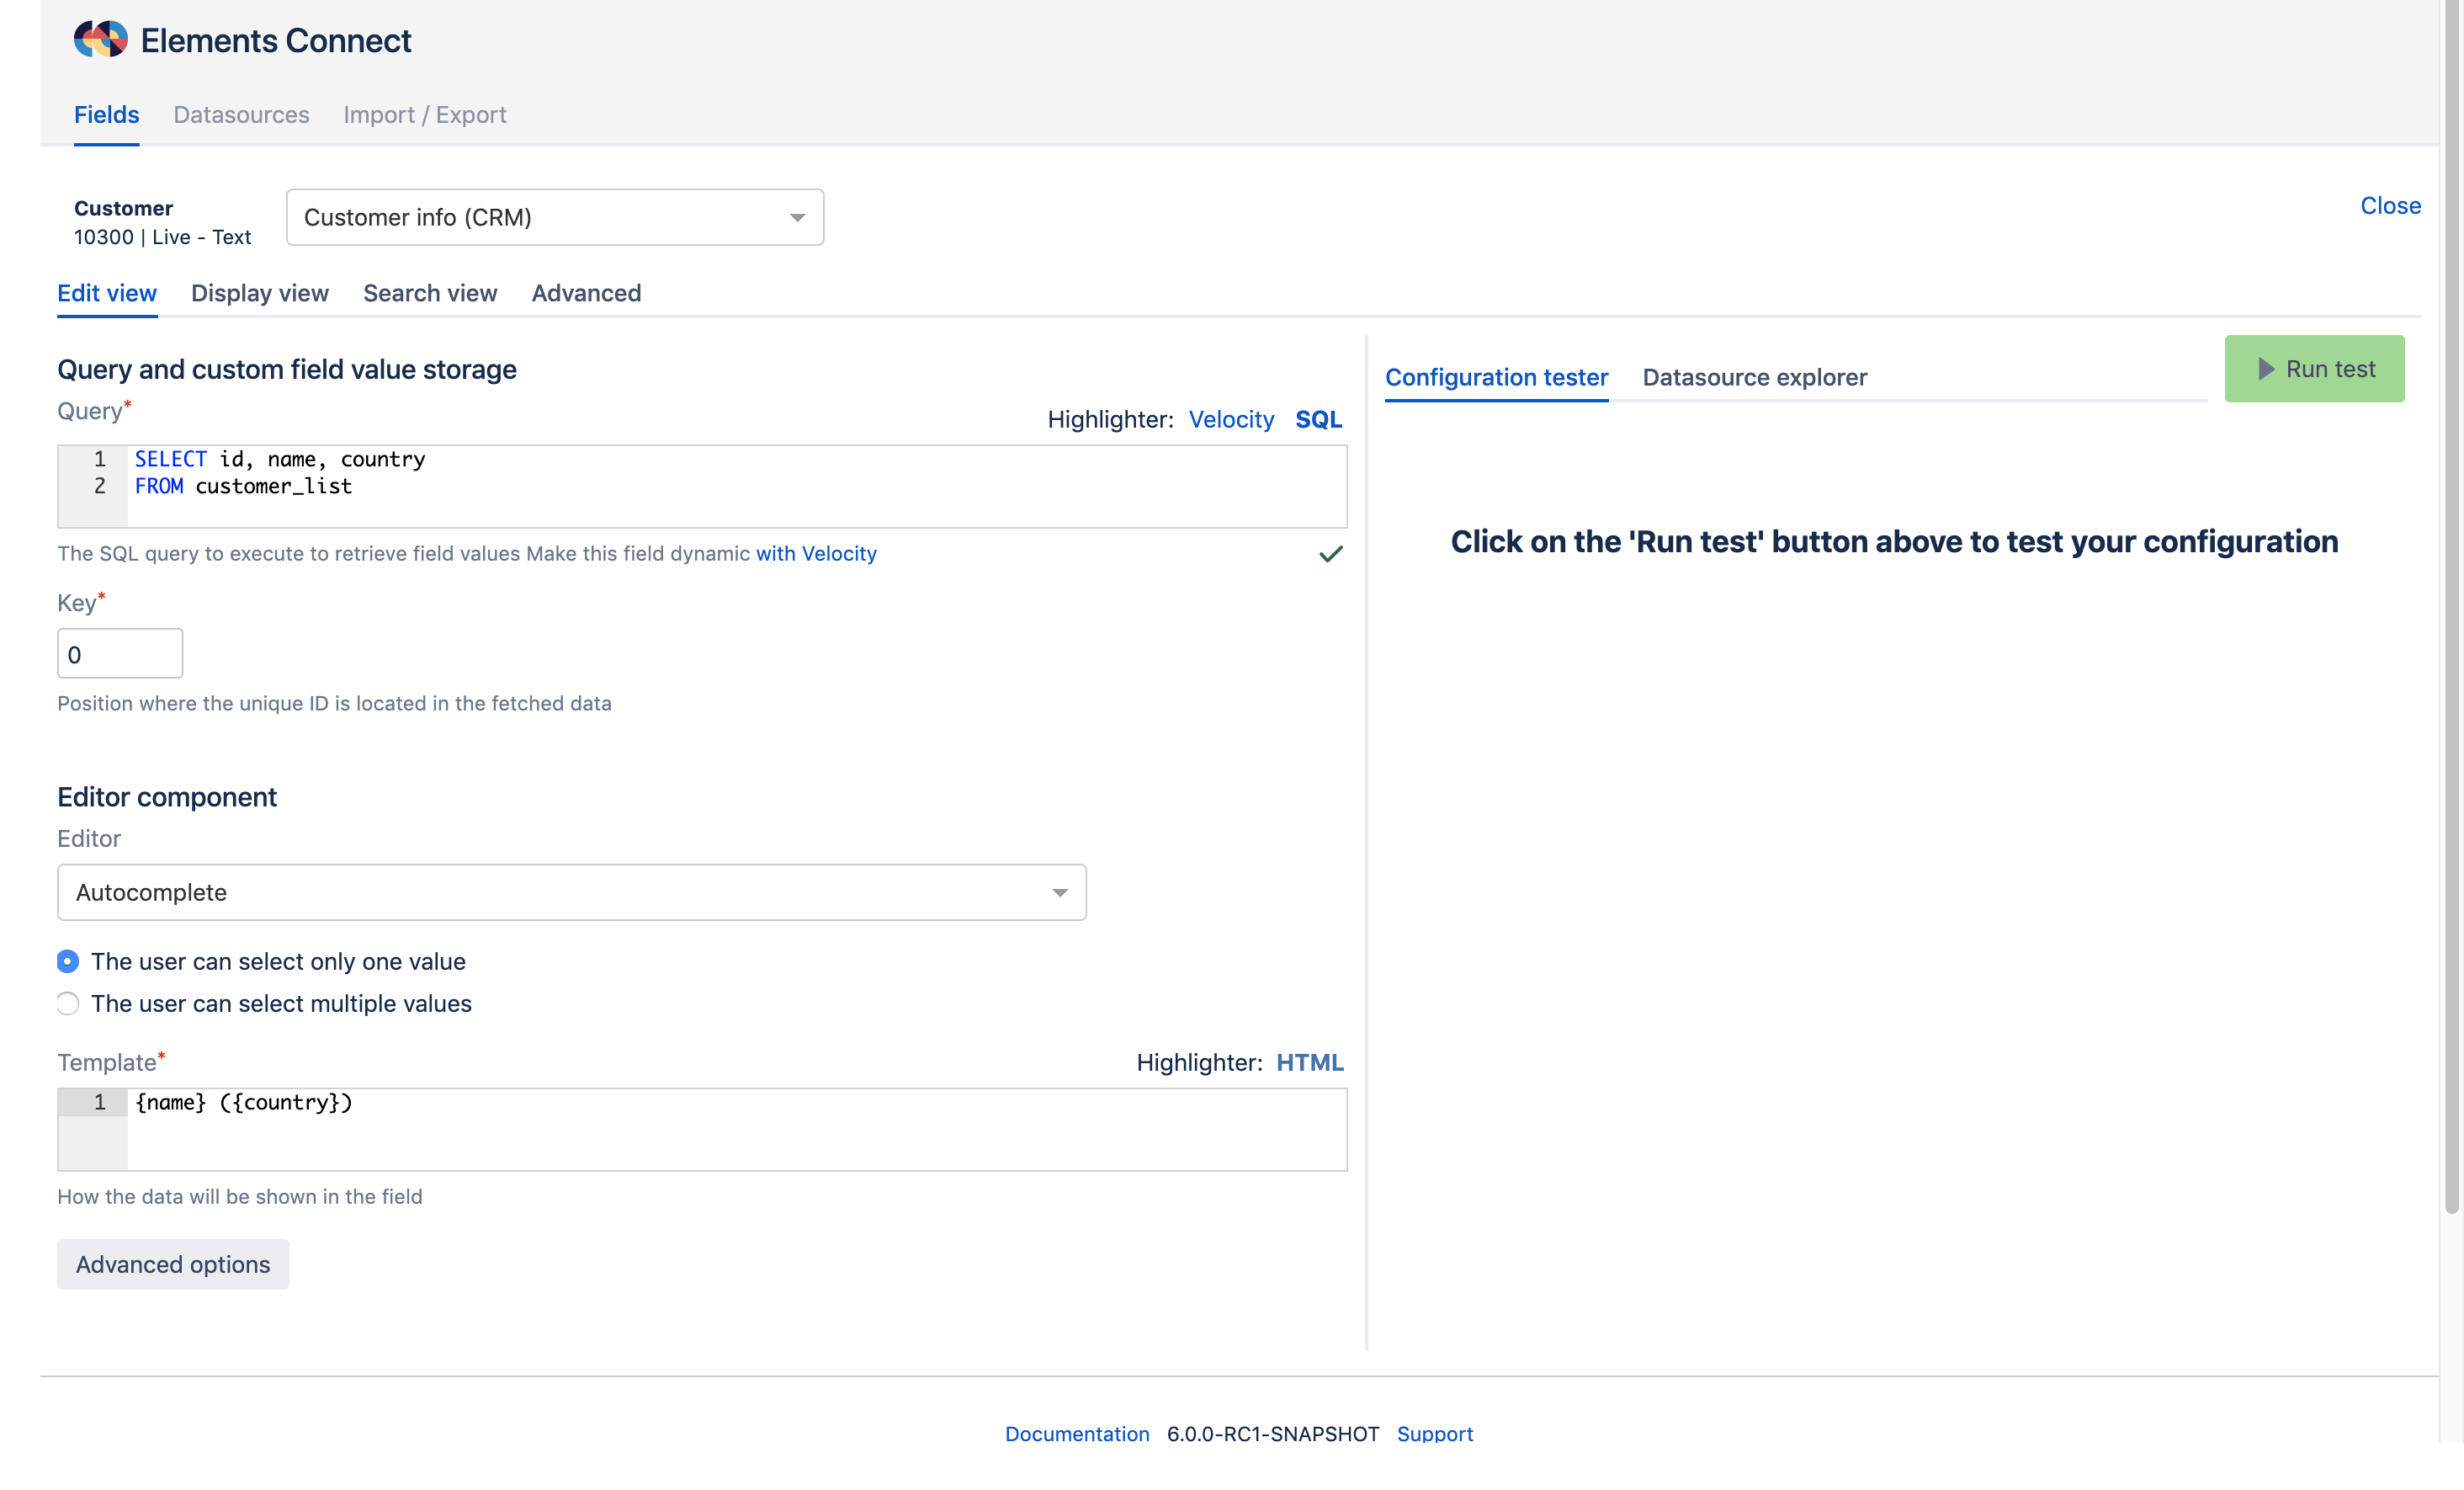
Task: Set query highlighter to Velocity
Action: coord(1231,420)
